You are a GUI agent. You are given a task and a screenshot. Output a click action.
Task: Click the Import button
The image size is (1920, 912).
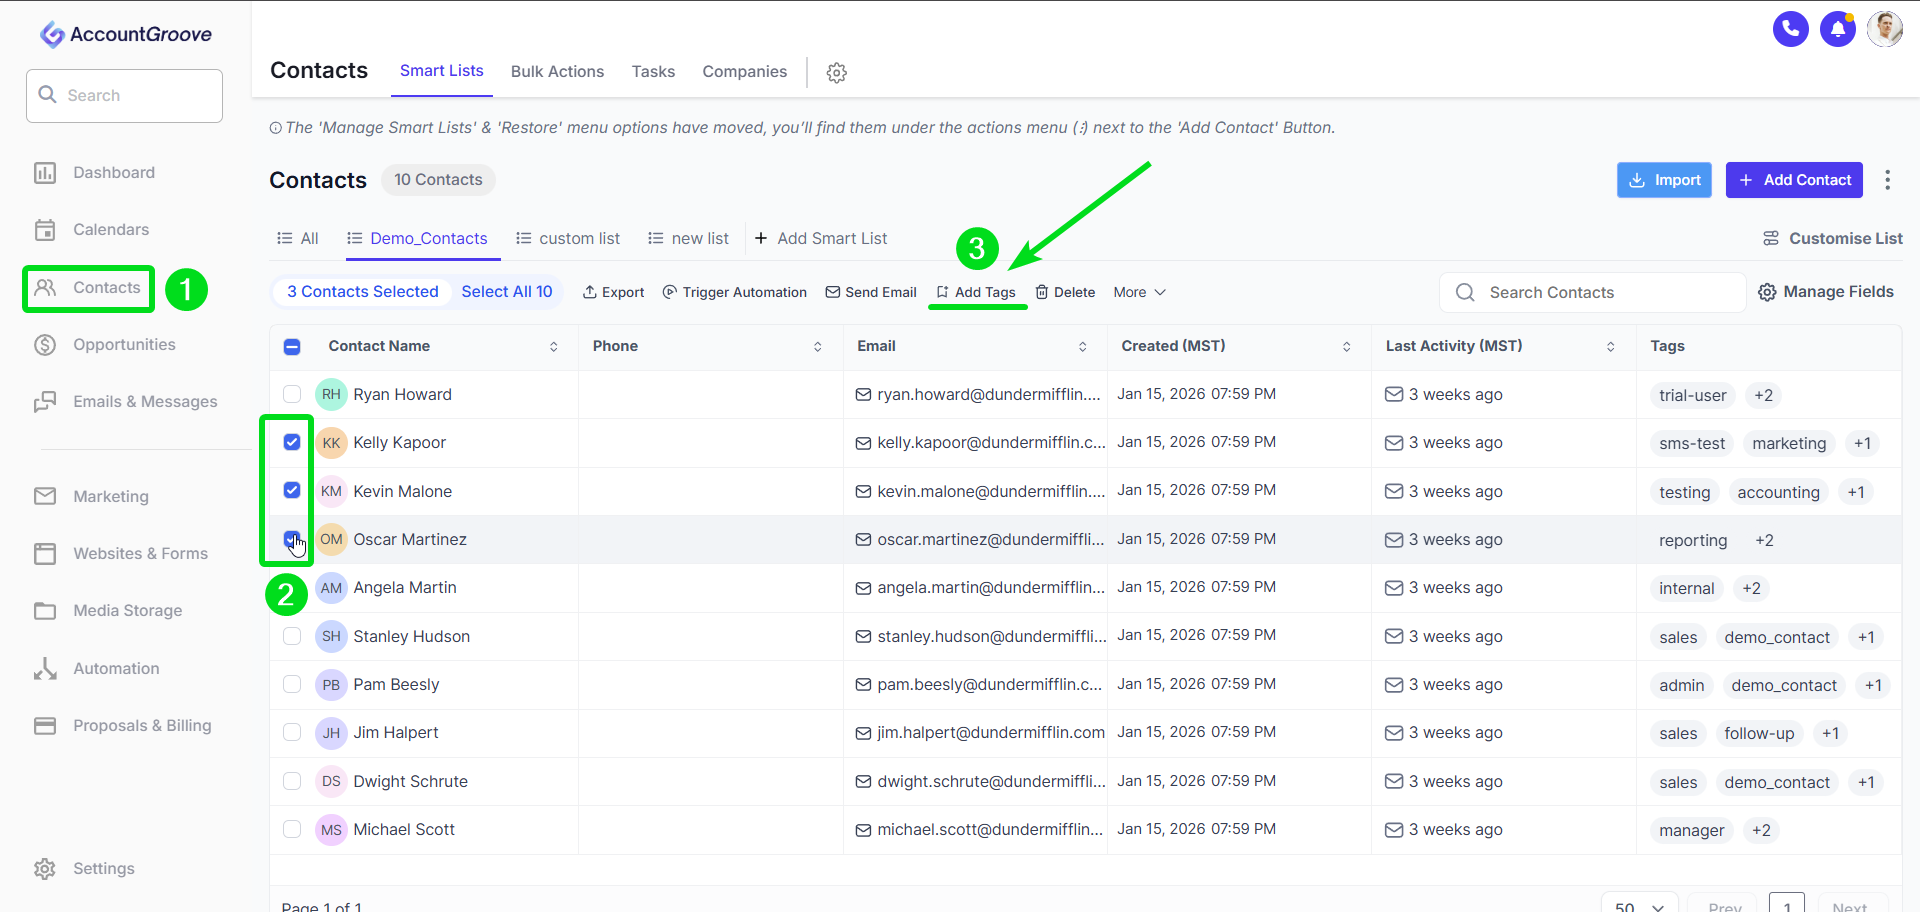1665,180
